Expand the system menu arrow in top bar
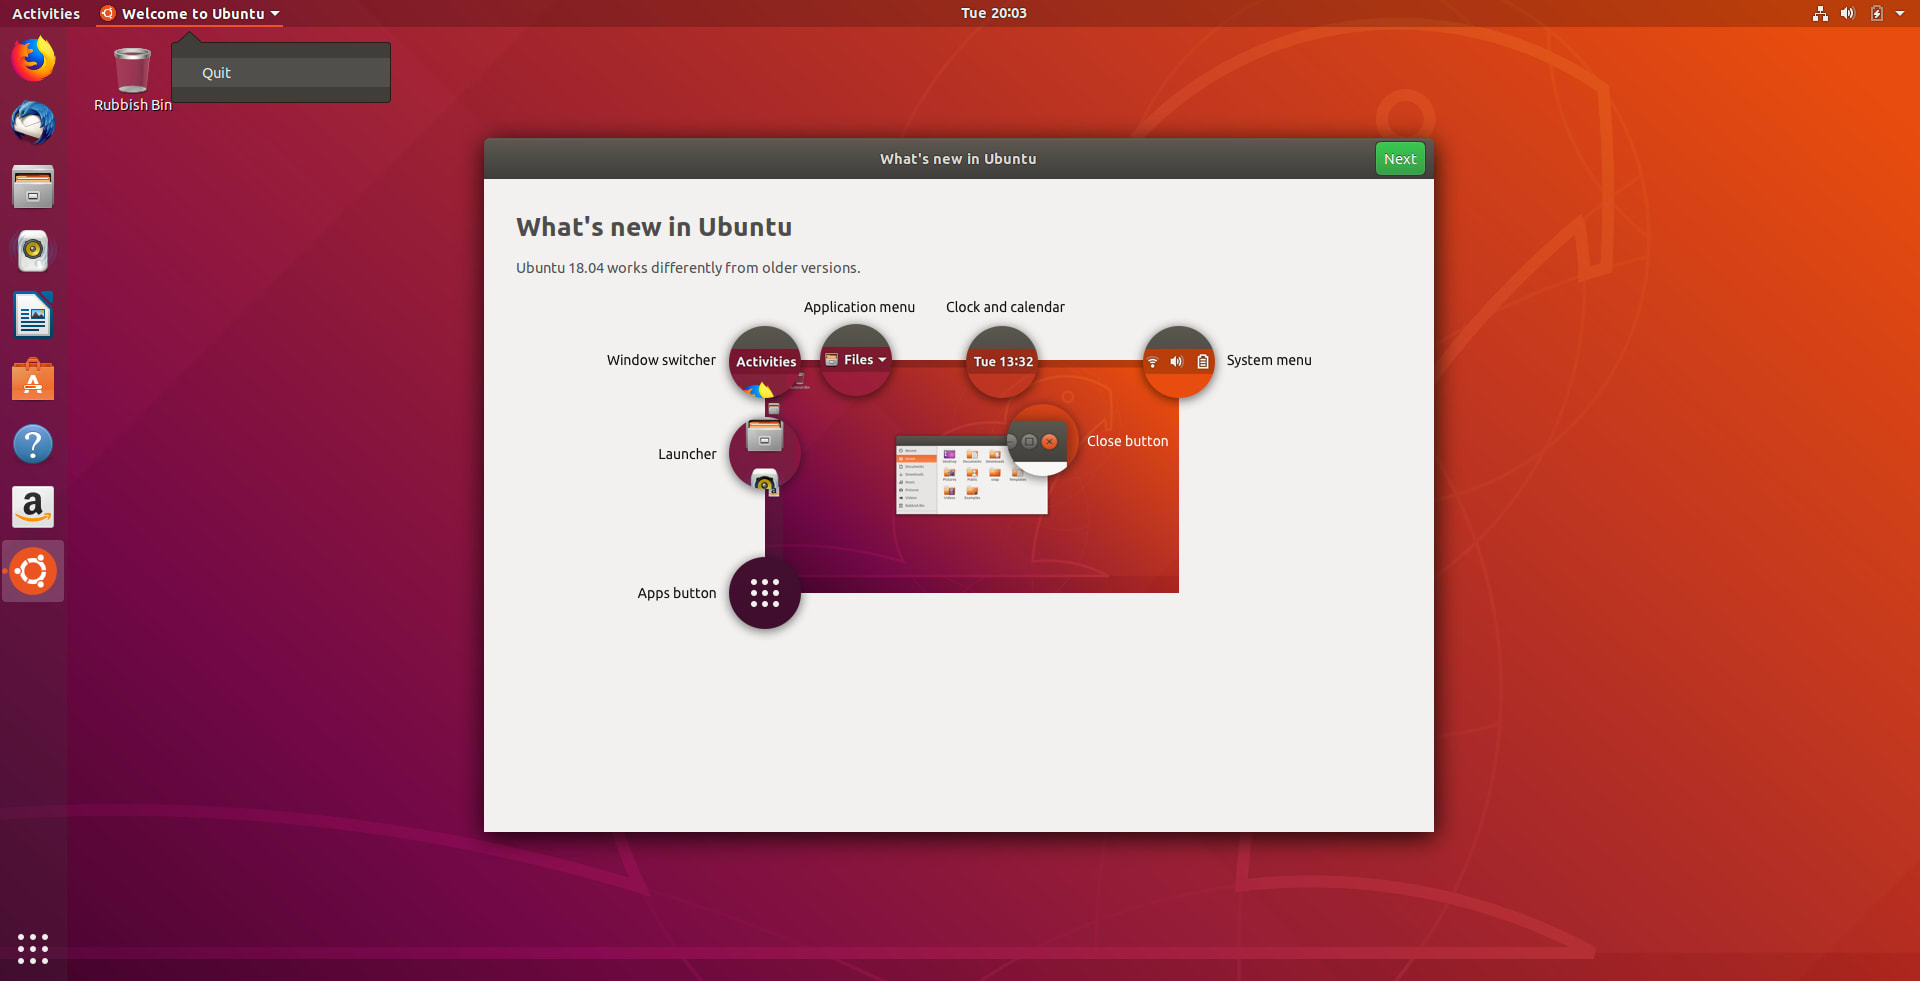Image resolution: width=1920 pixels, height=981 pixels. (x=1900, y=13)
